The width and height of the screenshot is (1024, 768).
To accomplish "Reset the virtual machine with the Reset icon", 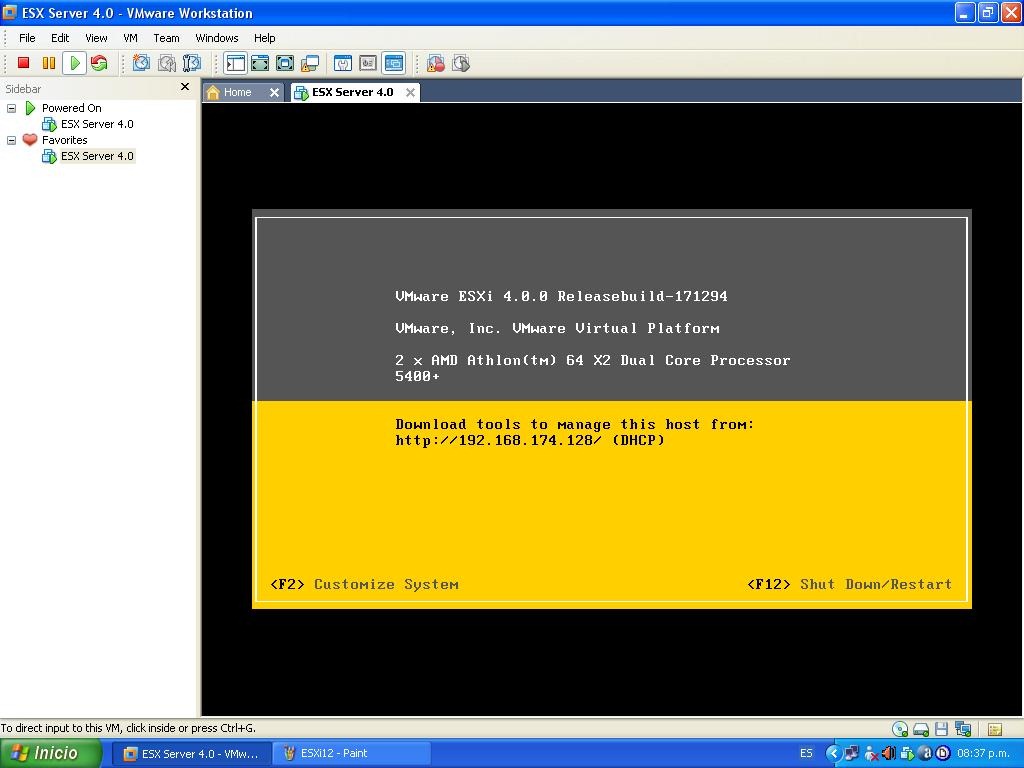I will 99,63.
